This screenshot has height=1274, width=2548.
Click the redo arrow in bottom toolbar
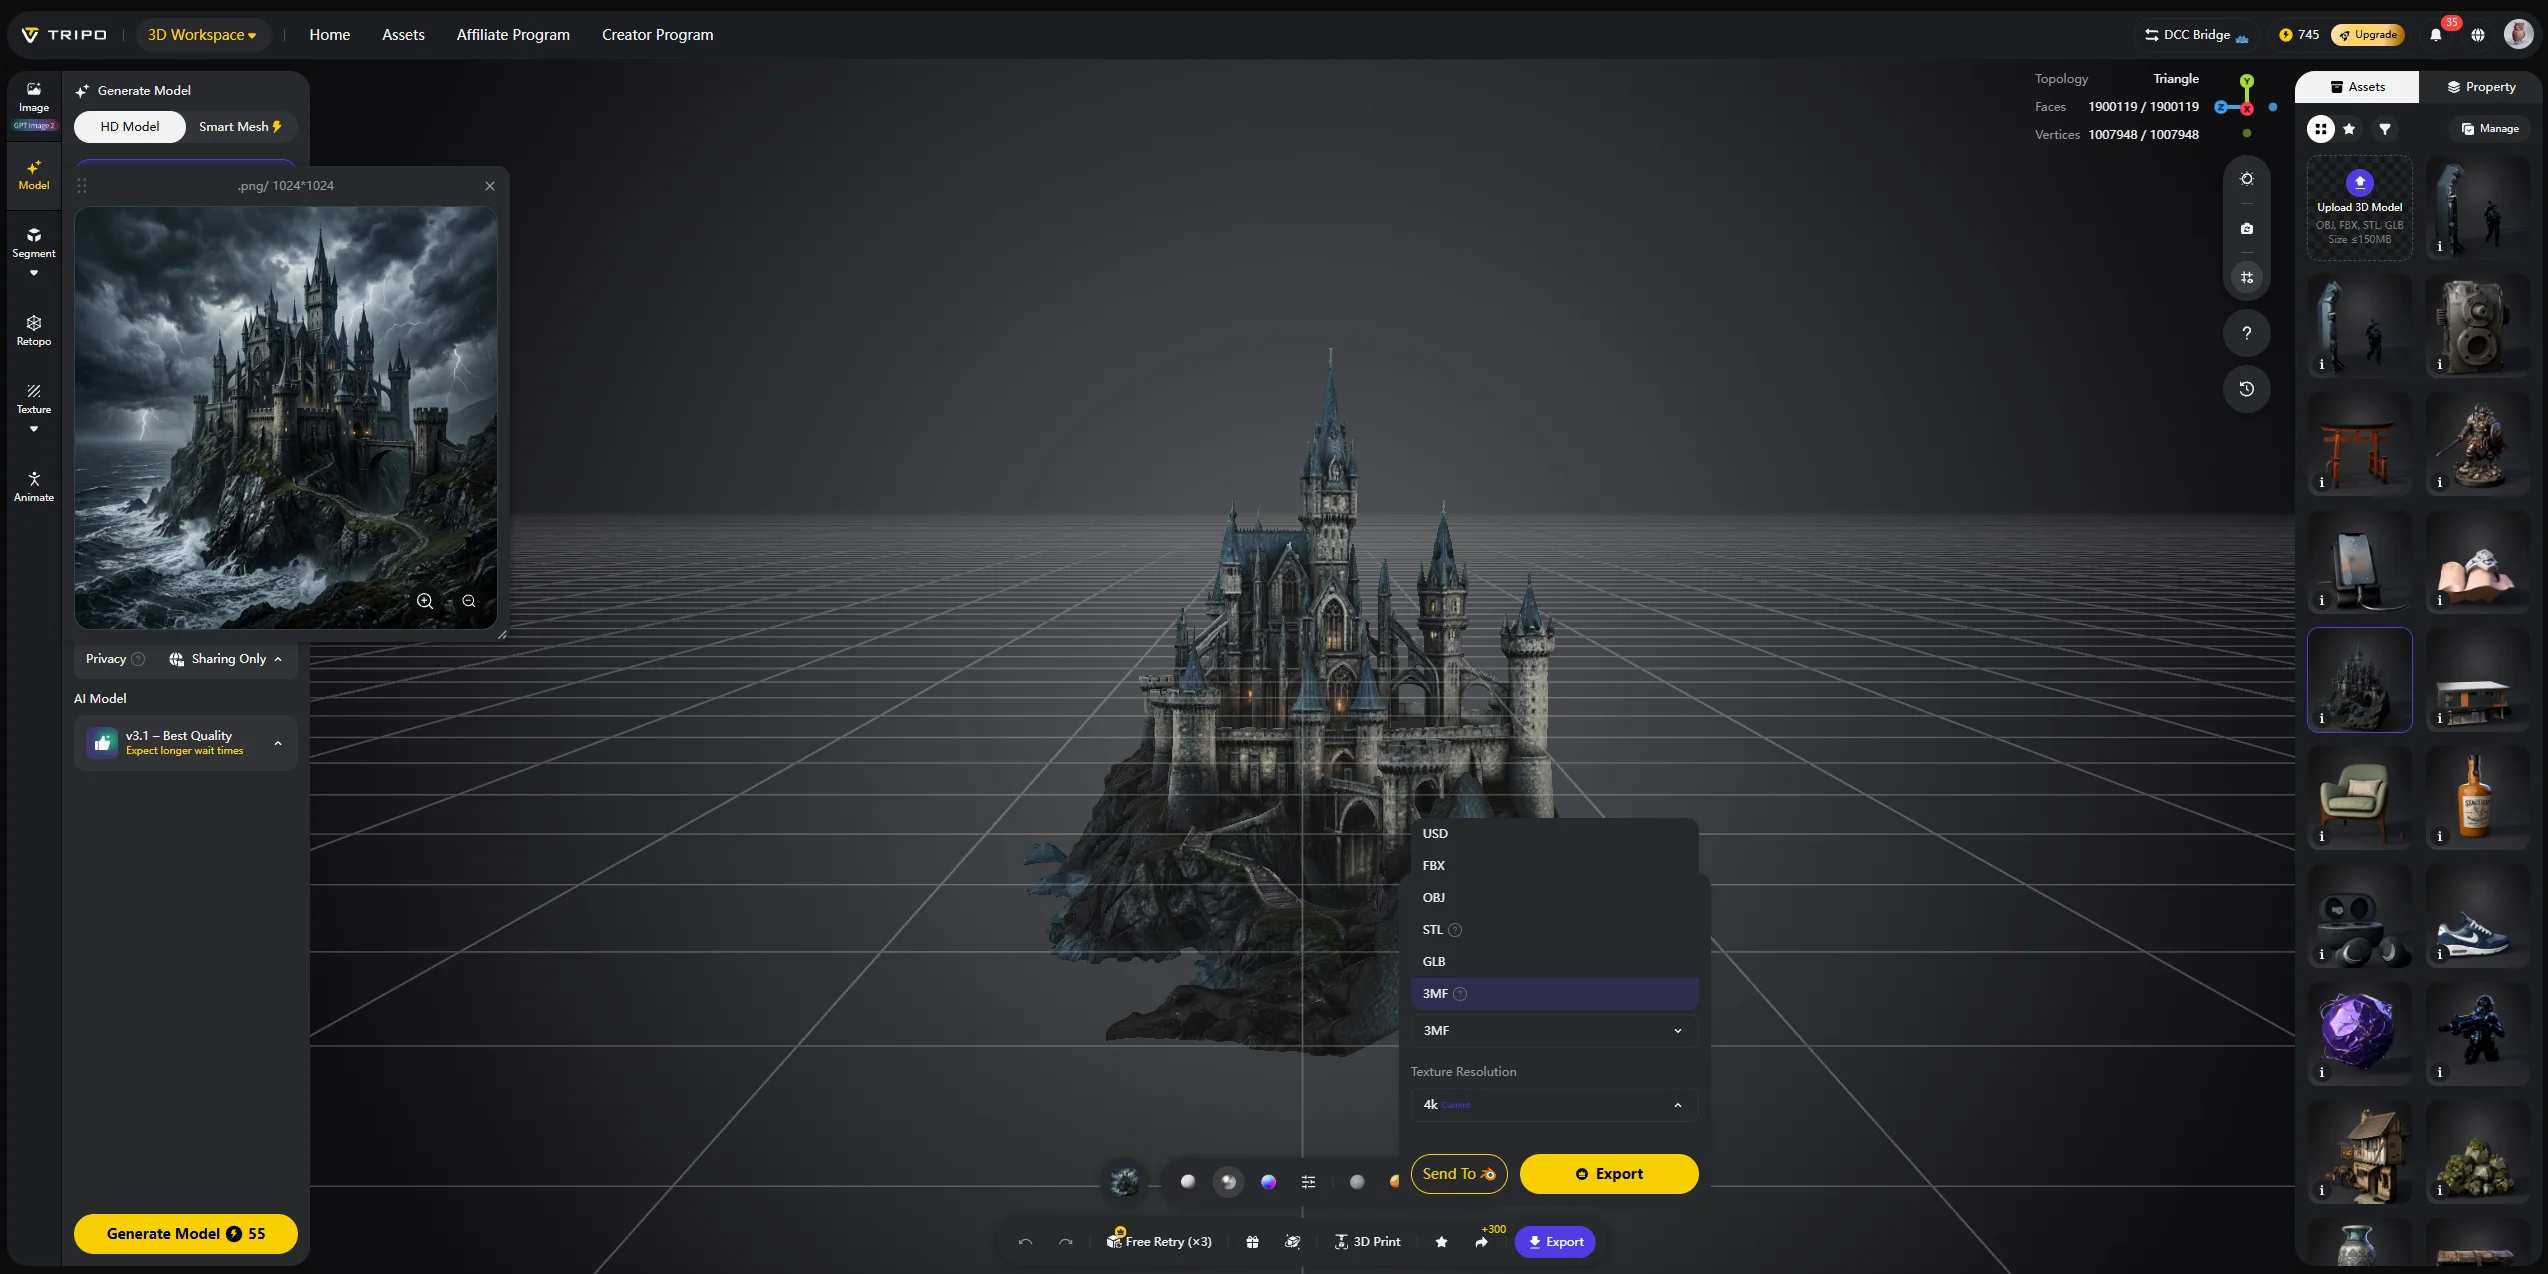(1066, 1242)
